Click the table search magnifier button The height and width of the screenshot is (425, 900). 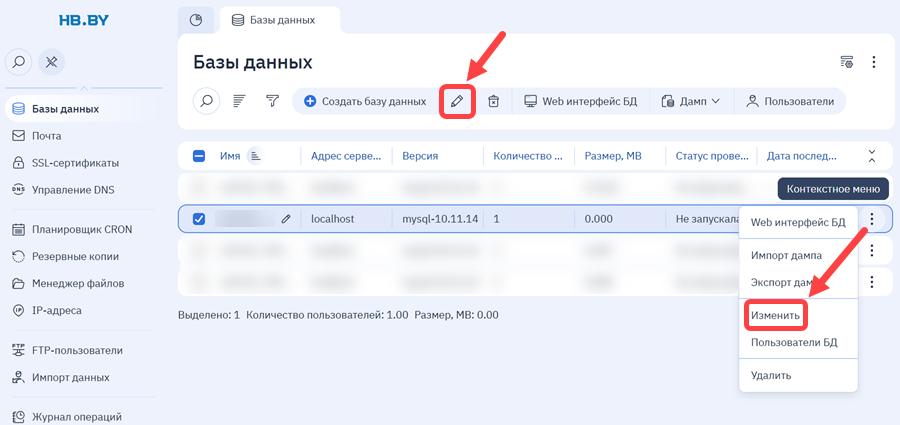[207, 101]
